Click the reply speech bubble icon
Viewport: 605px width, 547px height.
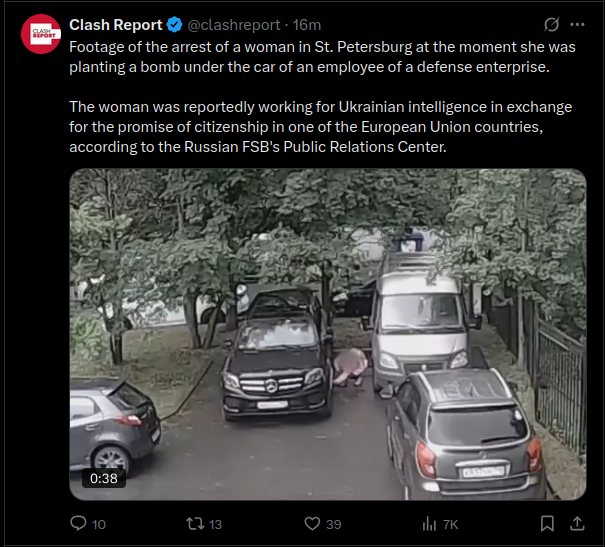(78, 523)
